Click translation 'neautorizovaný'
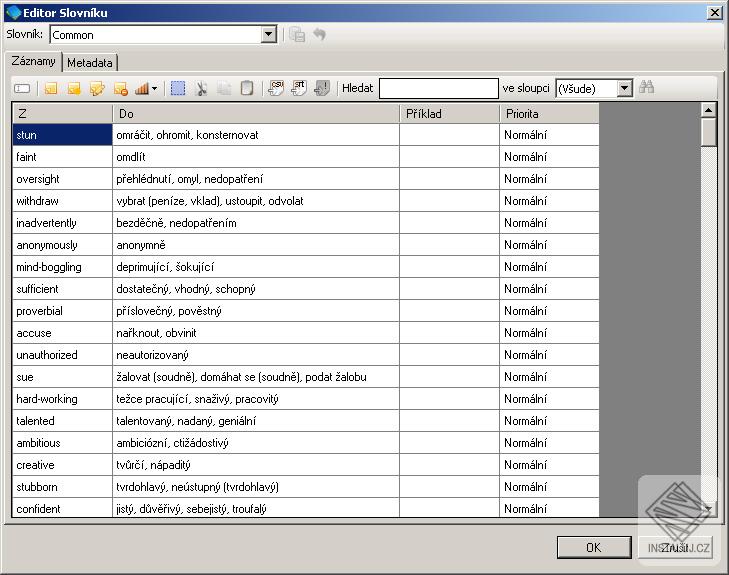The height and width of the screenshot is (575, 729). click(256, 355)
